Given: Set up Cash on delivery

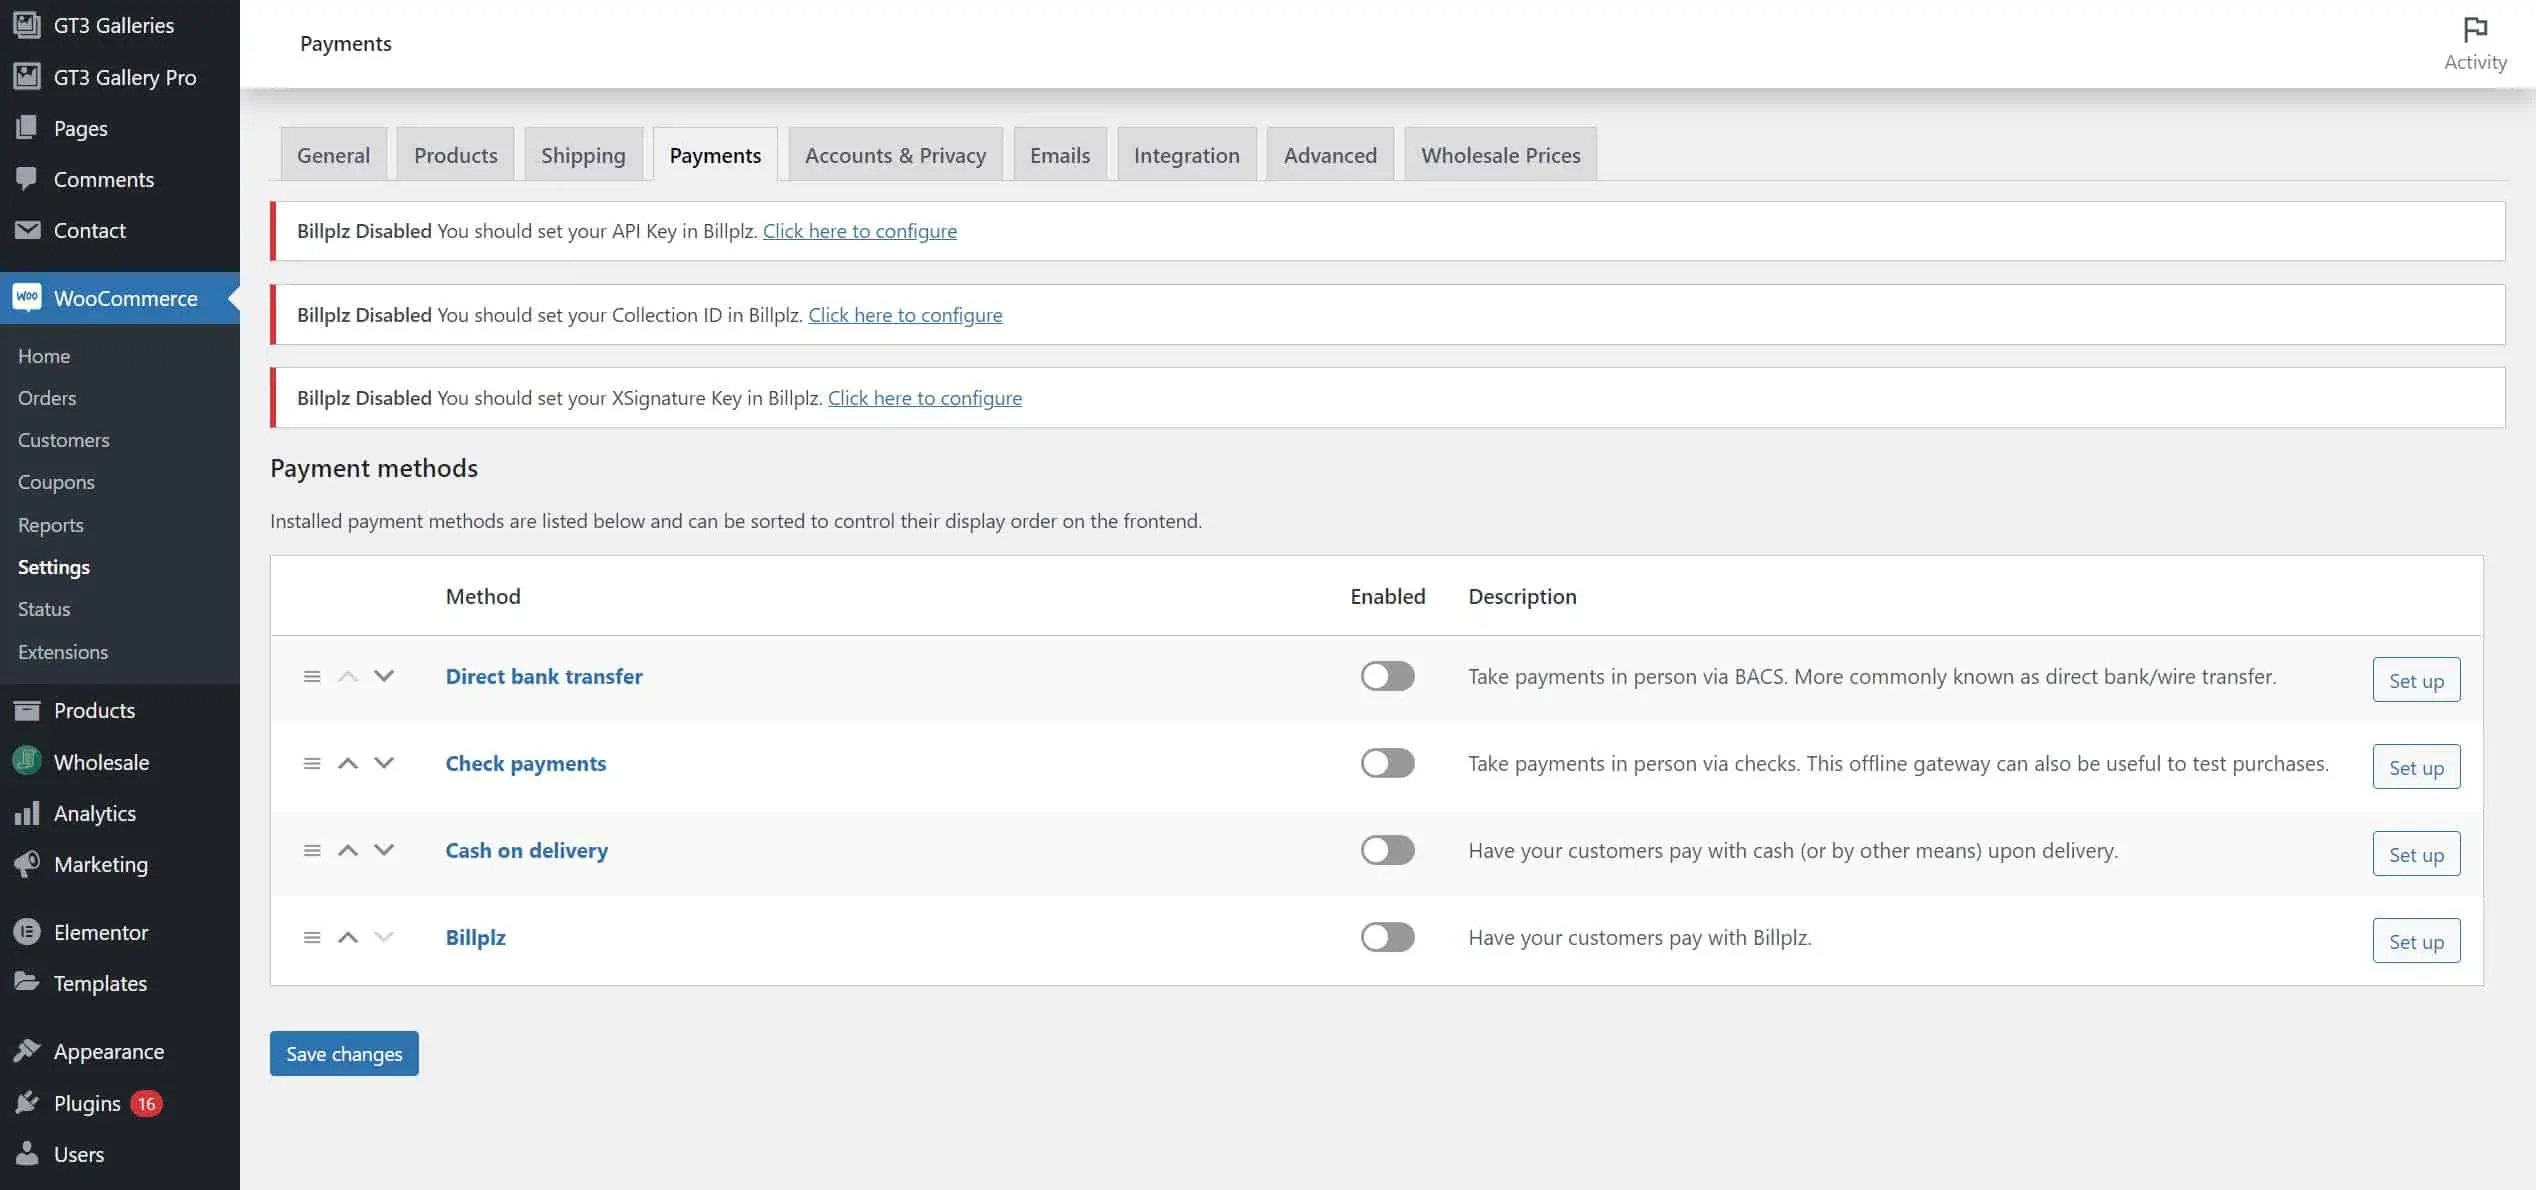Looking at the screenshot, I should point(2416,854).
